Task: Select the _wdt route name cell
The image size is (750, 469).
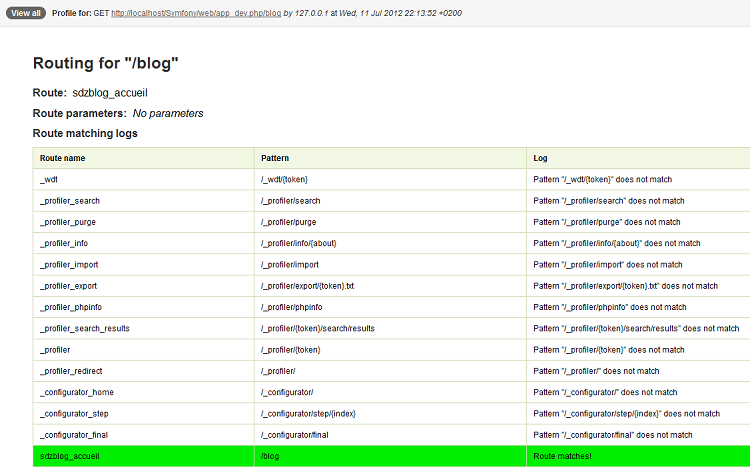Action: (50, 179)
